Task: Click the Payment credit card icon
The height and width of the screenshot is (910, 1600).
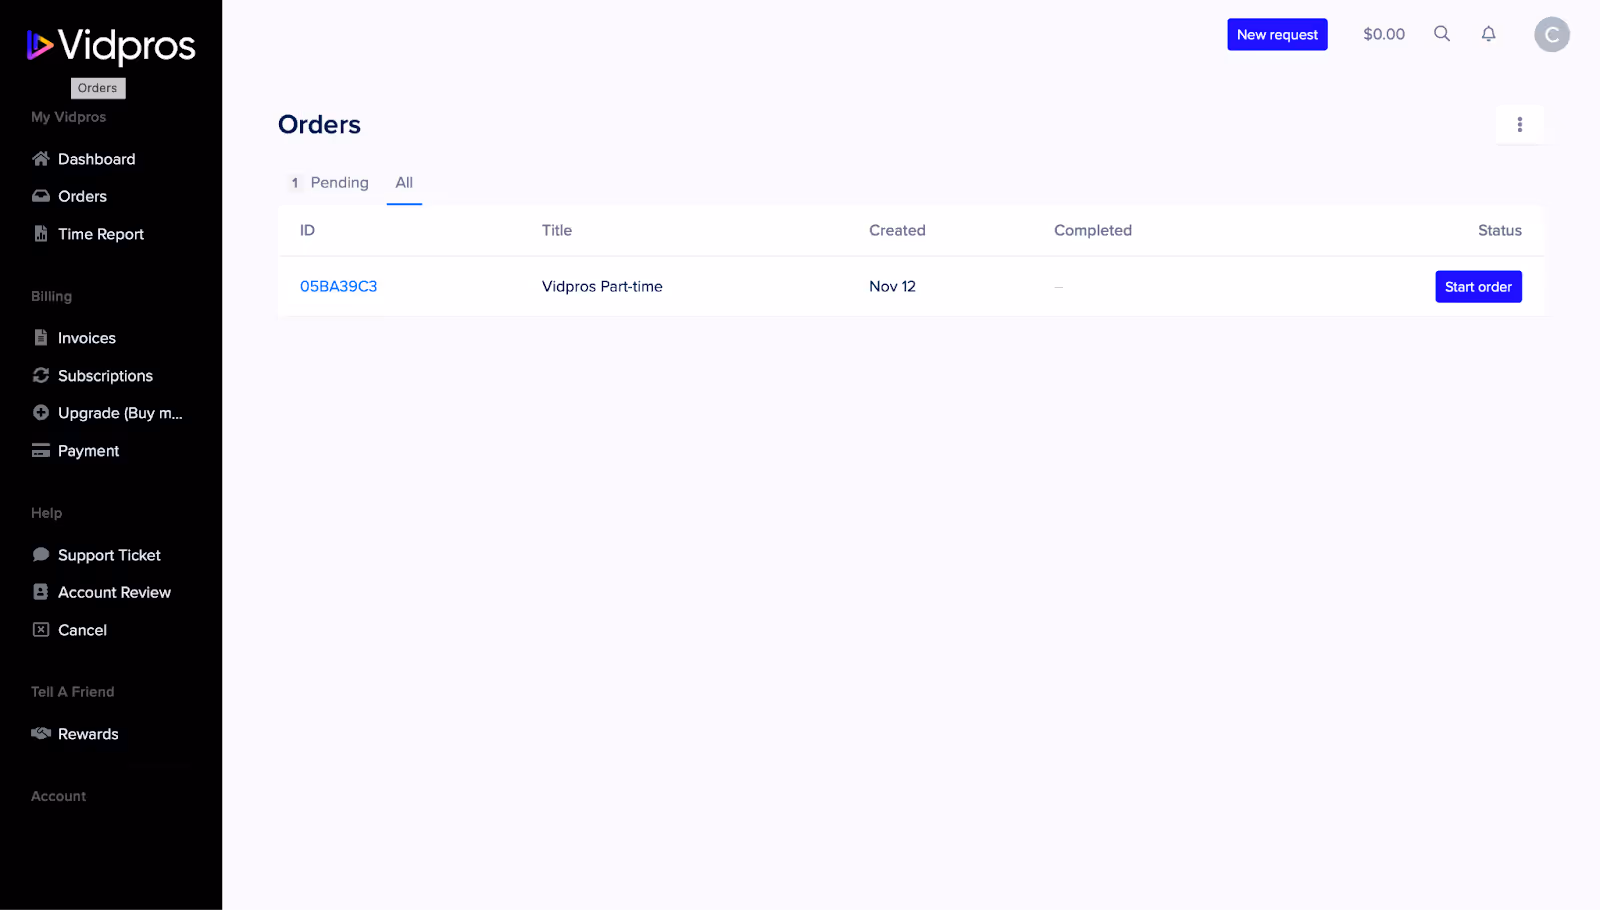Action: click(41, 451)
